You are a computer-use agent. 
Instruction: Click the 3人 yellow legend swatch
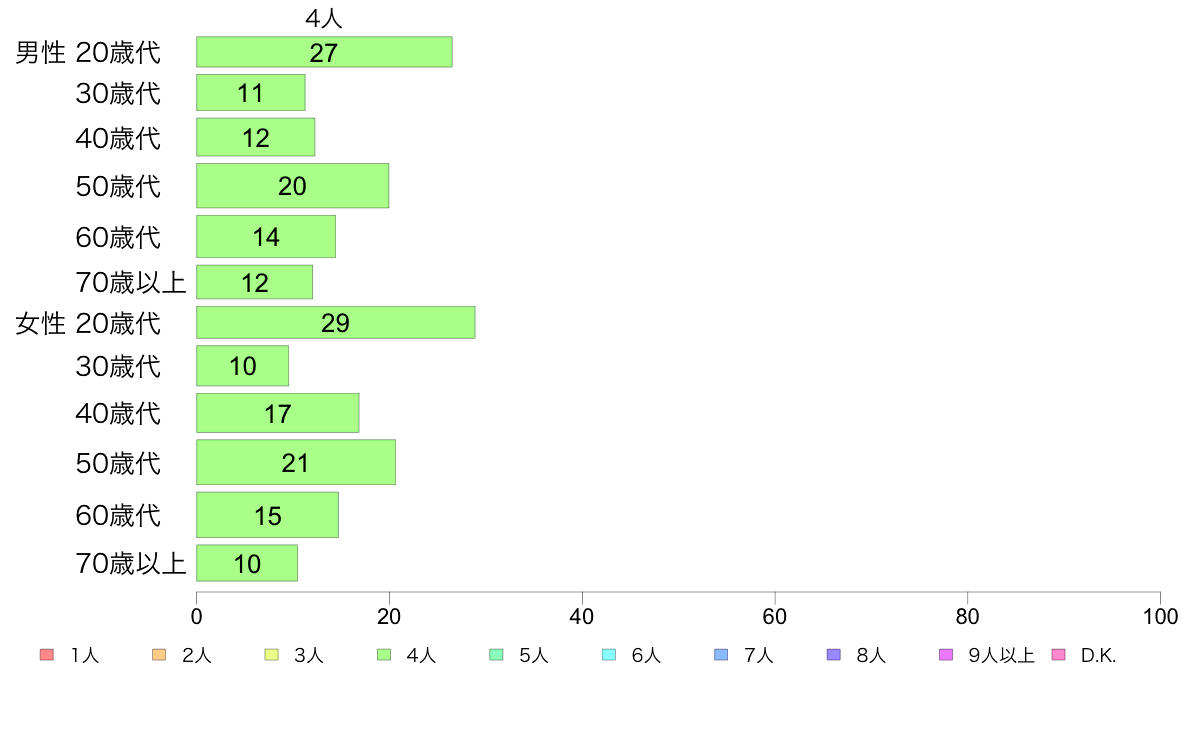271,655
